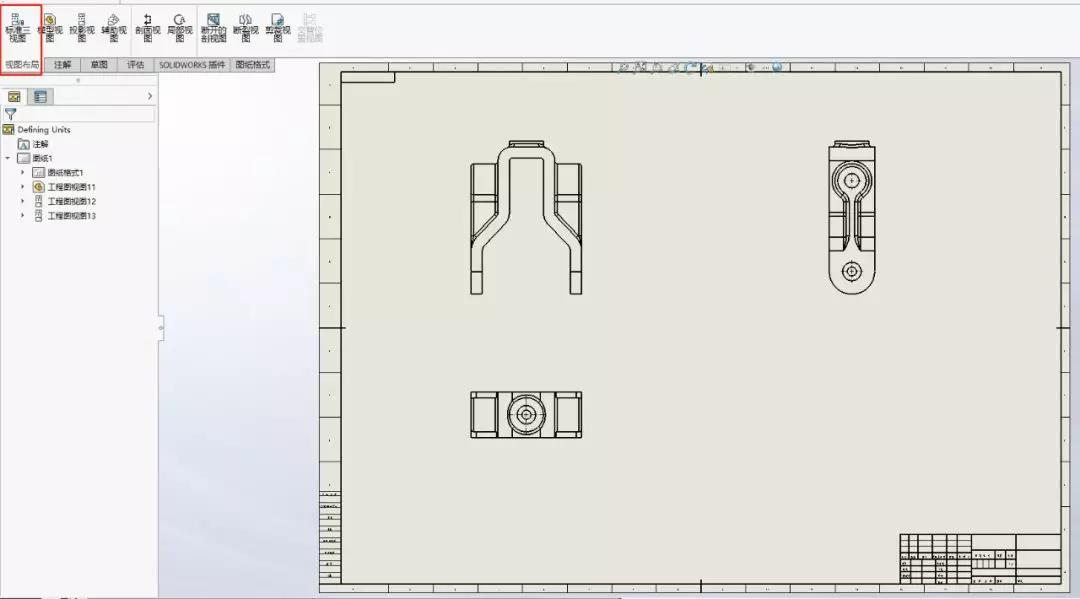This screenshot has height=599, width=1080.
Task: Select the 模型视图 model view tool
Action: pyautogui.click(x=49, y=28)
